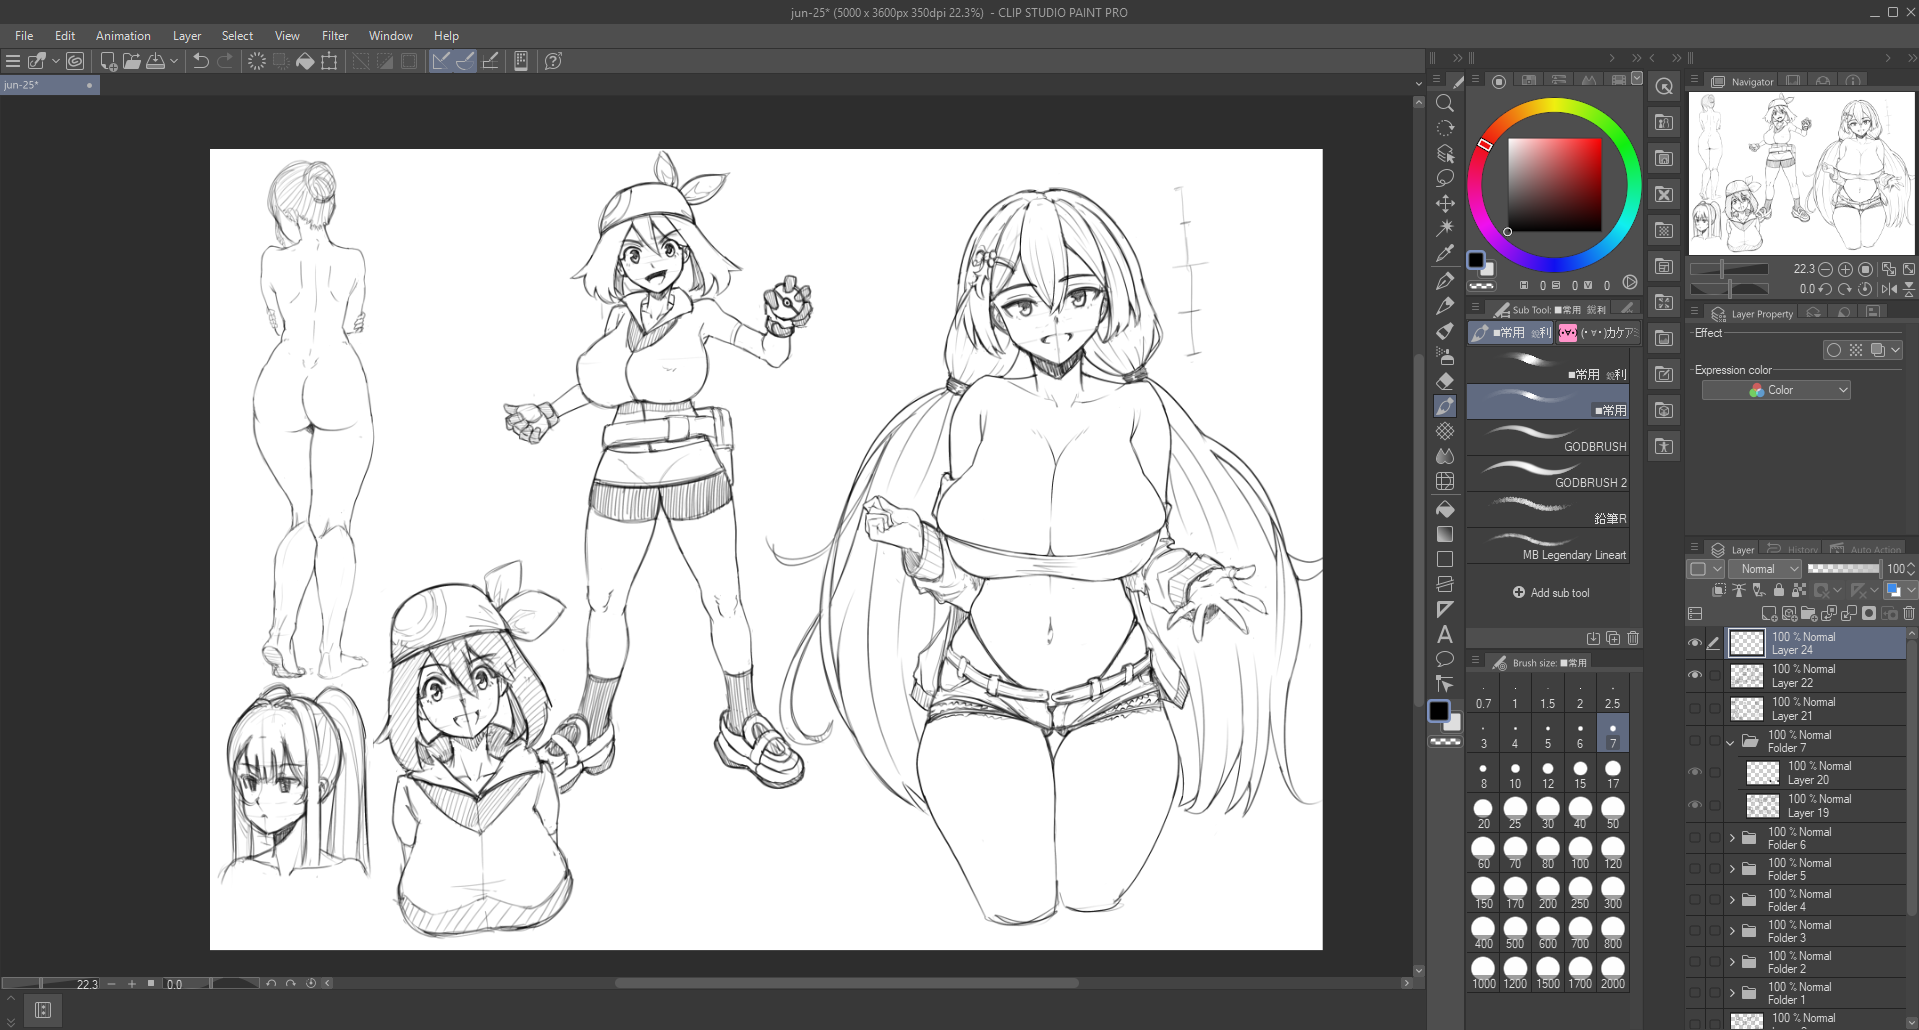The width and height of the screenshot is (1919, 1030).
Task: Select the Zoom magnifier tool
Action: pyautogui.click(x=1445, y=103)
